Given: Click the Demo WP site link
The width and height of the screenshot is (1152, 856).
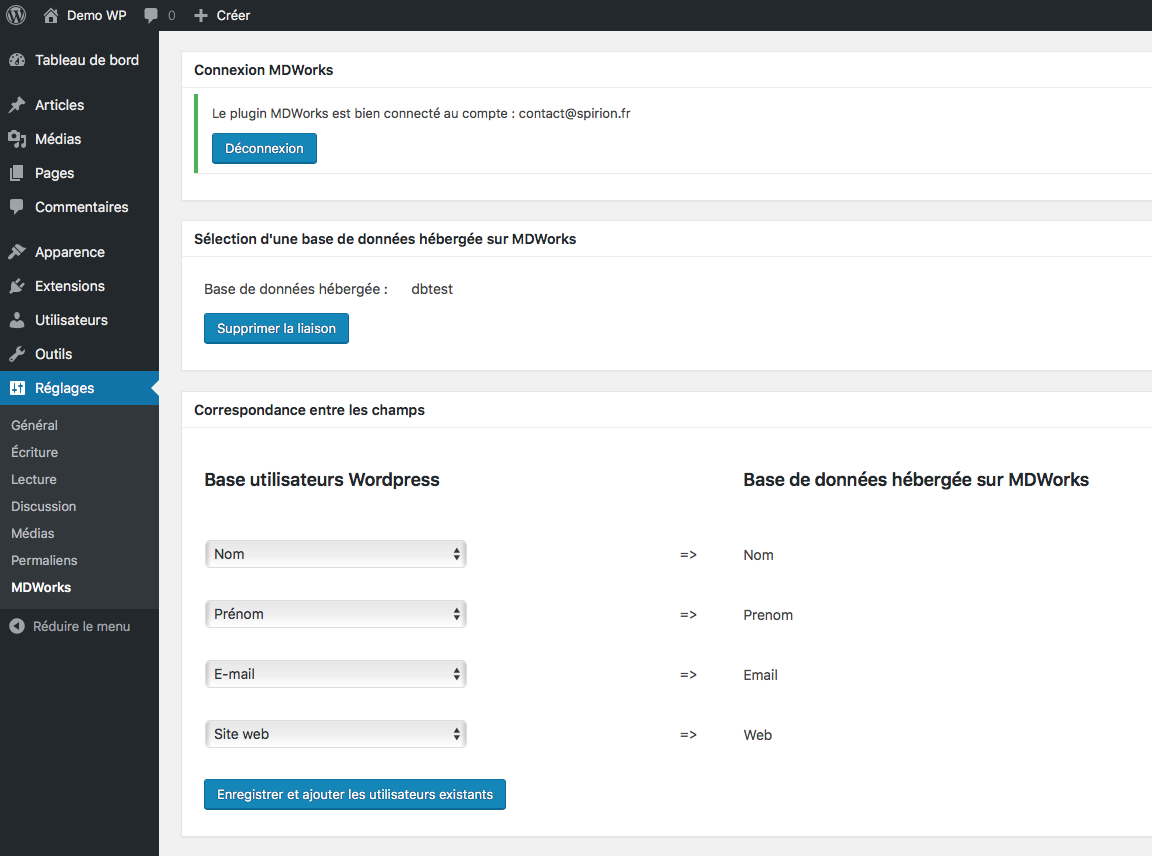Looking at the screenshot, I should tap(96, 15).
